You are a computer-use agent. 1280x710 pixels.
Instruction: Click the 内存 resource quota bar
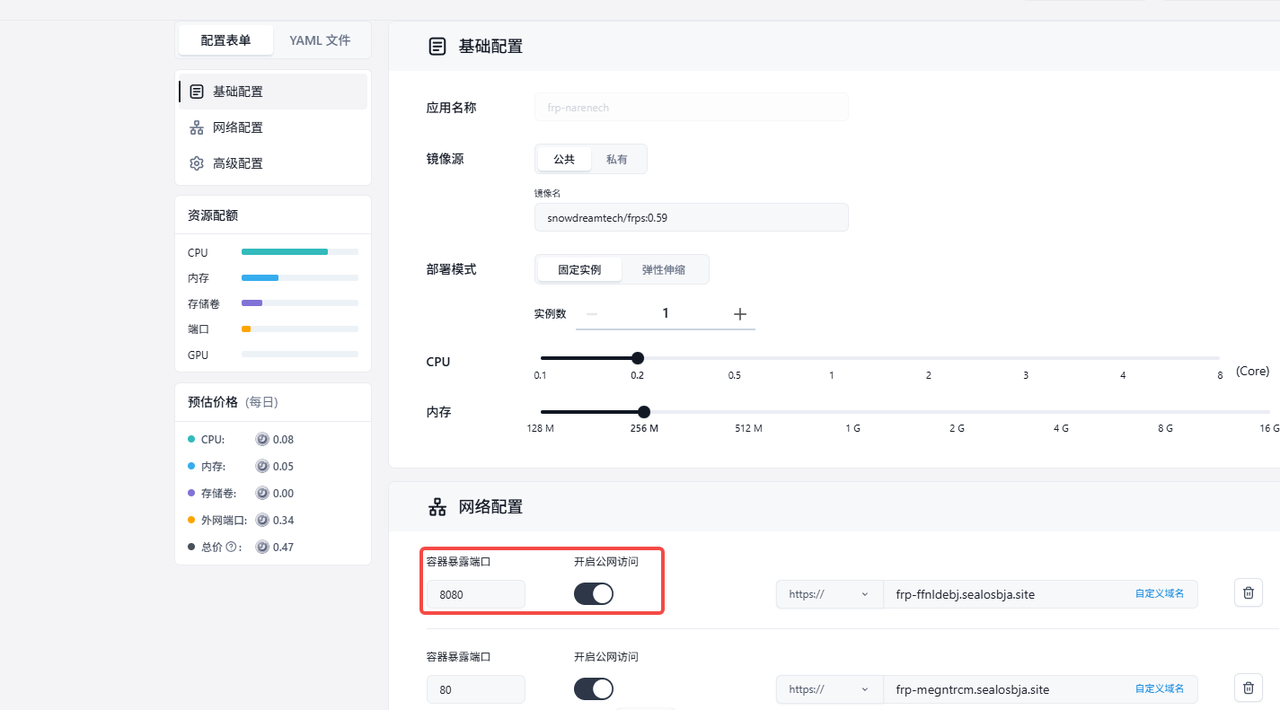click(299, 277)
